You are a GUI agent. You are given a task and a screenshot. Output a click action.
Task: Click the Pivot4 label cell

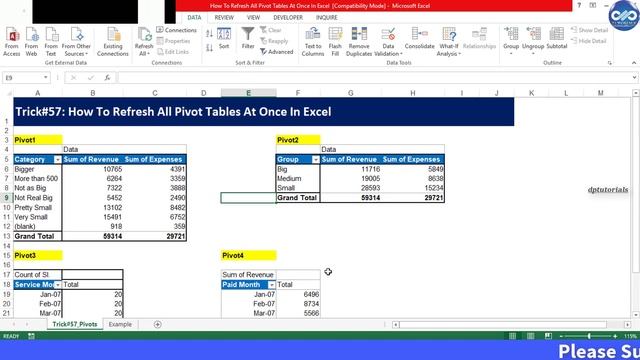click(x=249, y=256)
